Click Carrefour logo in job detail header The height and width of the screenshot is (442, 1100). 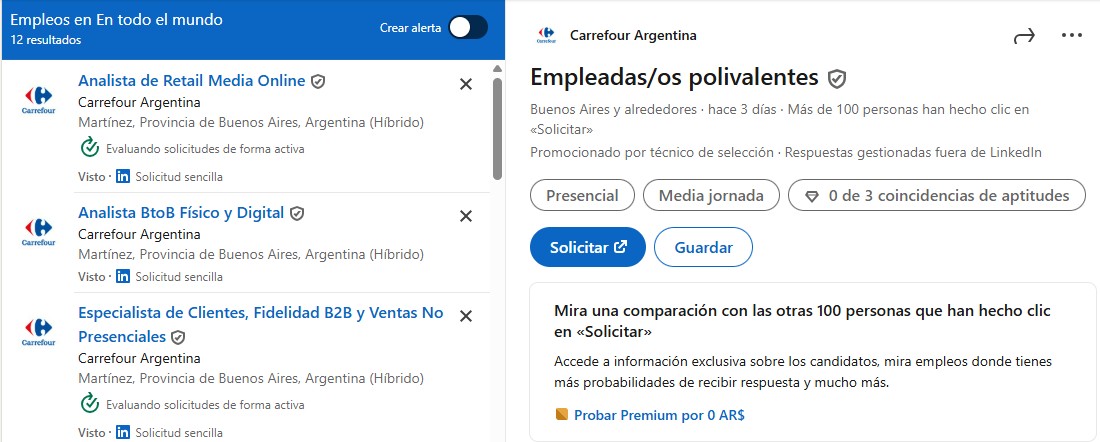(546, 36)
